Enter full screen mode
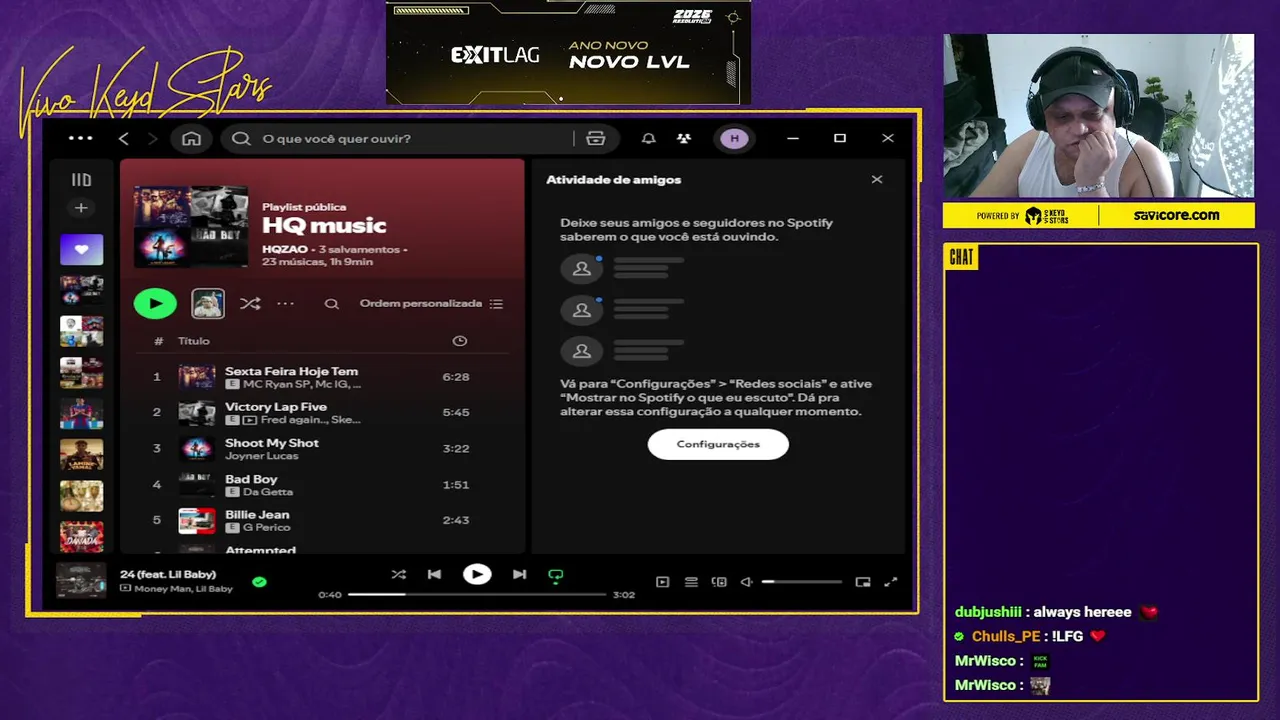The width and height of the screenshot is (1280, 720). tap(891, 582)
